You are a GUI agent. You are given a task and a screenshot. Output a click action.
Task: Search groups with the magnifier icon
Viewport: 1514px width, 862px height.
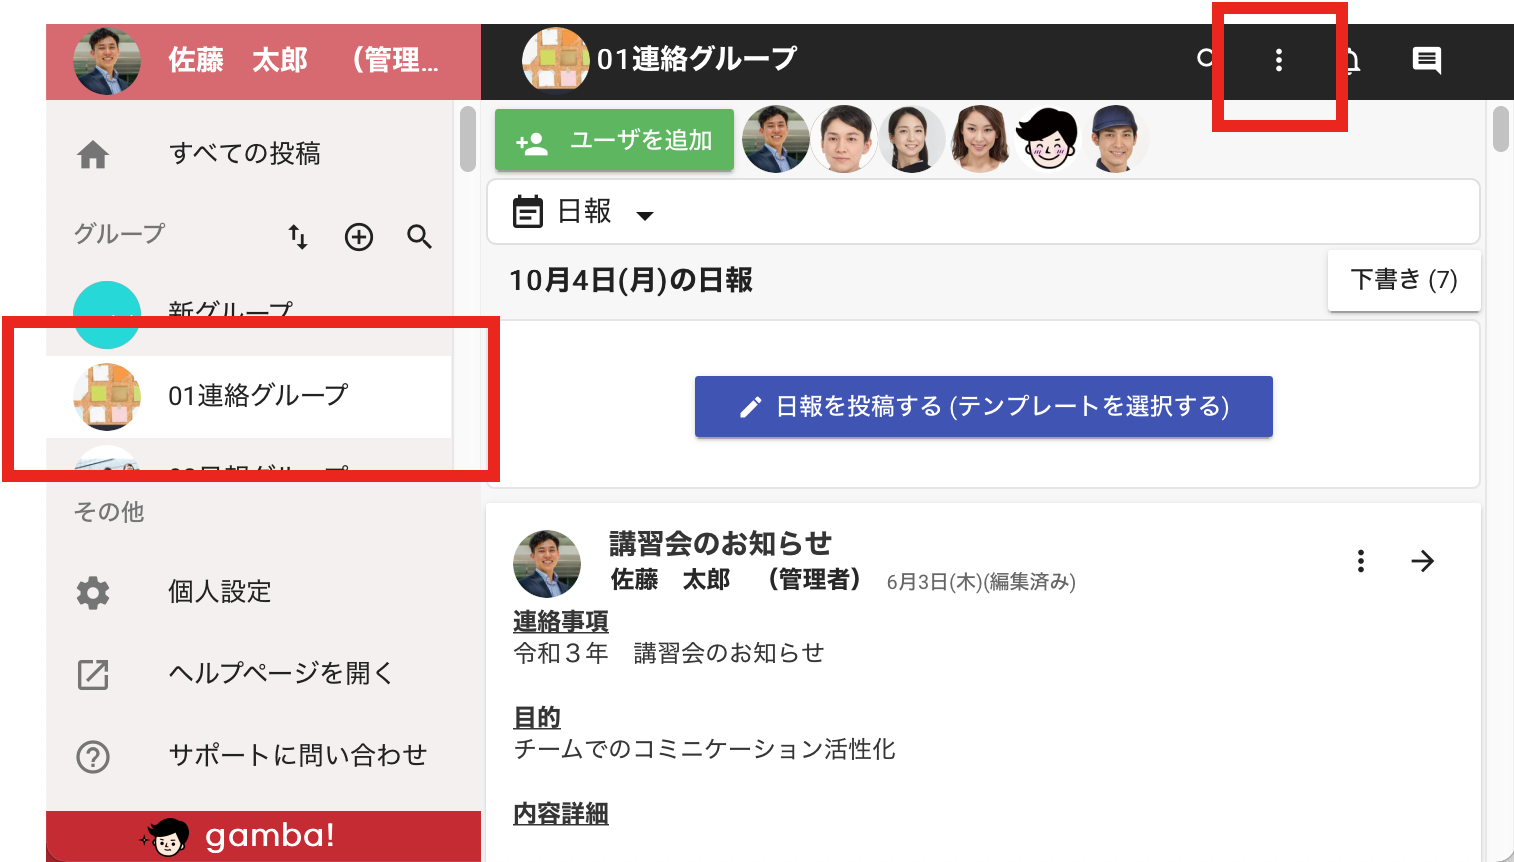coord(420,236)
